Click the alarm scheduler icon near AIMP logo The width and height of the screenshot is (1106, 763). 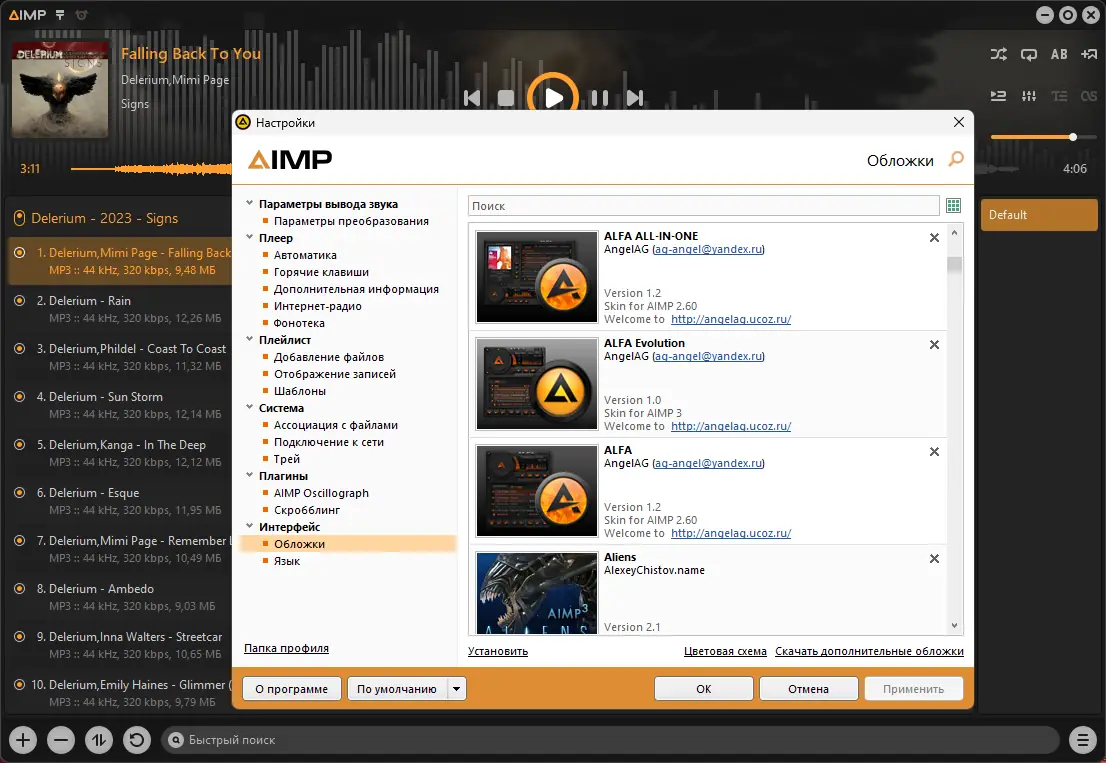point(81,15)
